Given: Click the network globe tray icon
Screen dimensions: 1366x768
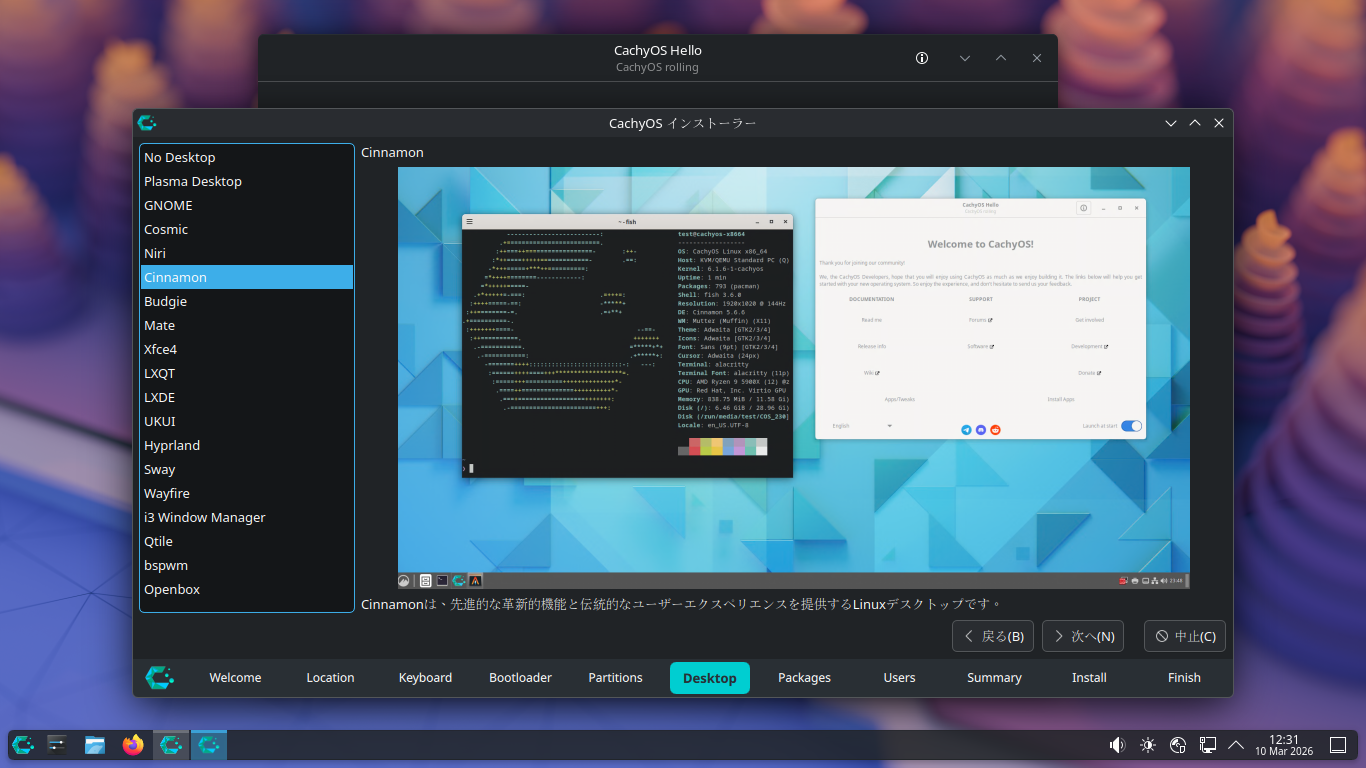Looking at the screenshot, I should [x=1178, y=745].
